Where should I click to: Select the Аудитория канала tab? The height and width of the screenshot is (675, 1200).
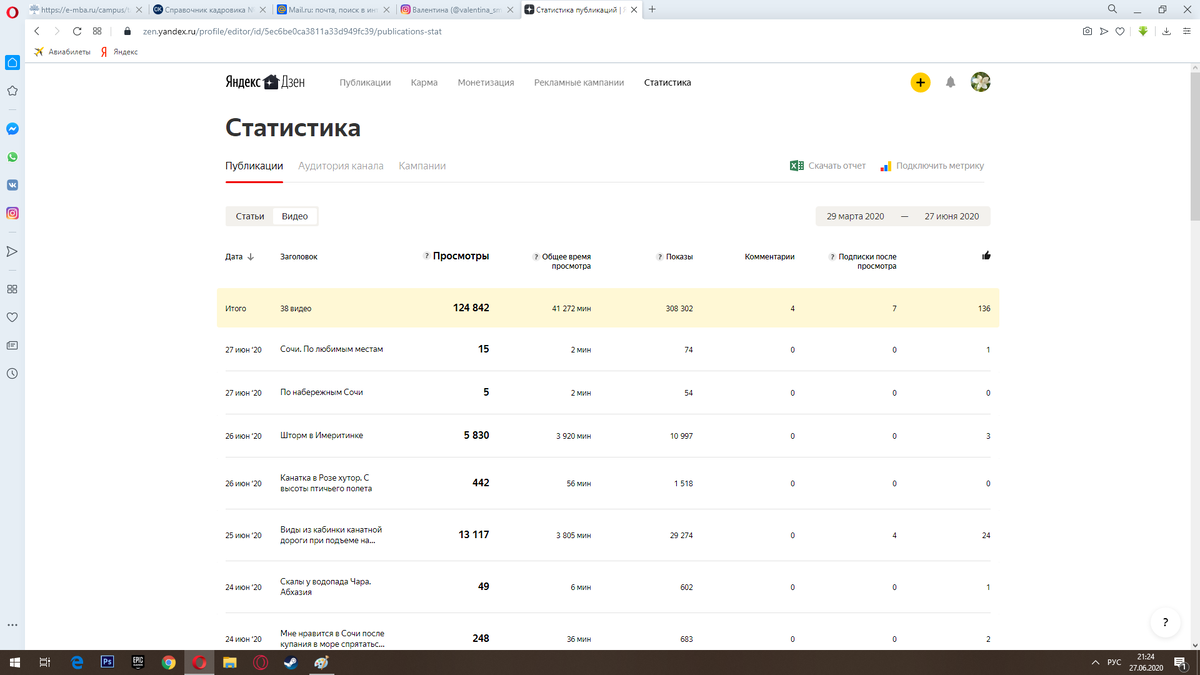tap(341, 166)
